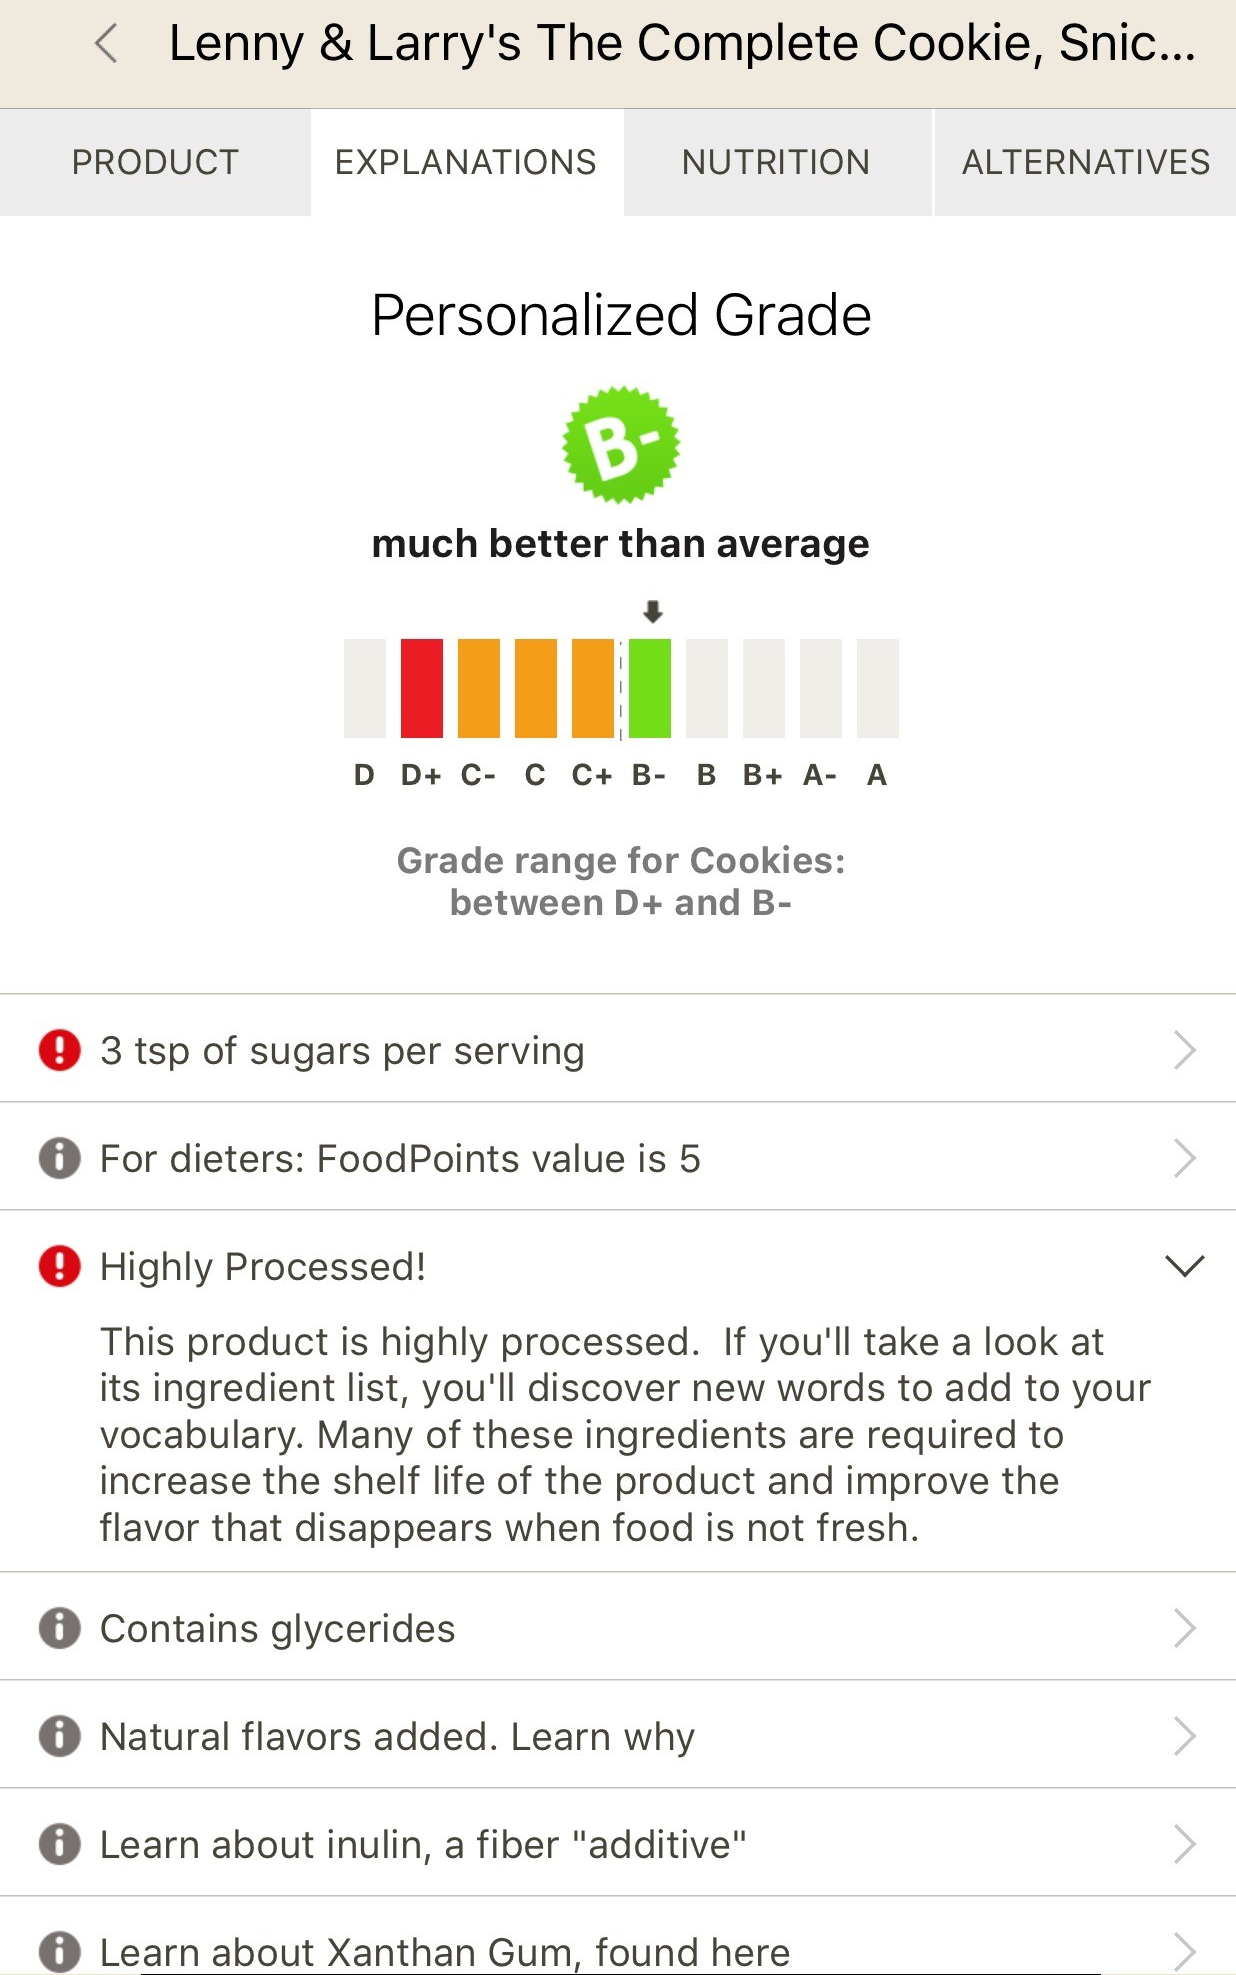Collapse the Highly Processed section chevron
Screen dimensions: 1236x1975
(1185, 1266)
